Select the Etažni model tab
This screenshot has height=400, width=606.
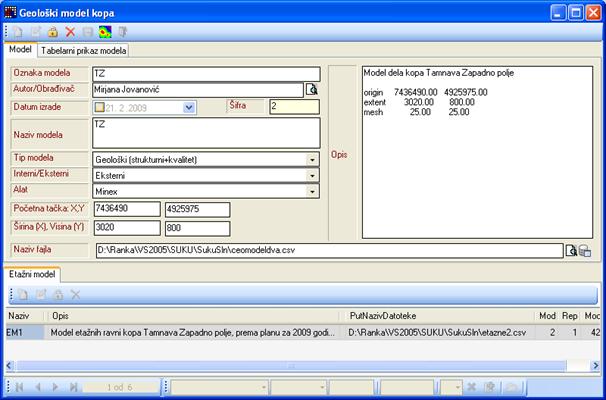click(32, 273)
